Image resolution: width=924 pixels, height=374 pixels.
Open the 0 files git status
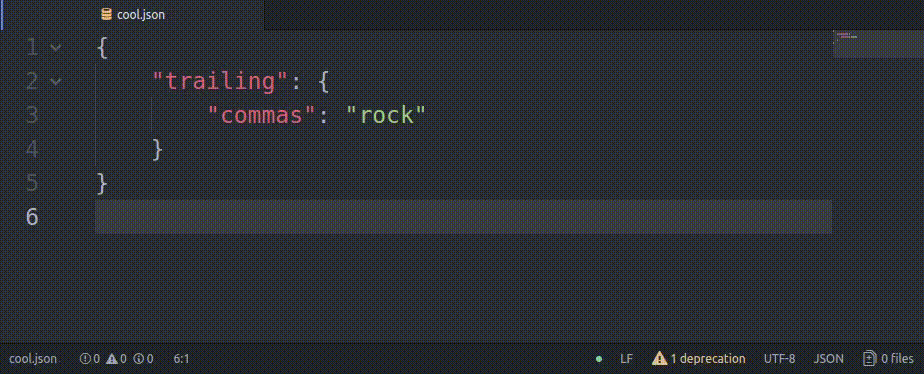click(x=889, y=358)
